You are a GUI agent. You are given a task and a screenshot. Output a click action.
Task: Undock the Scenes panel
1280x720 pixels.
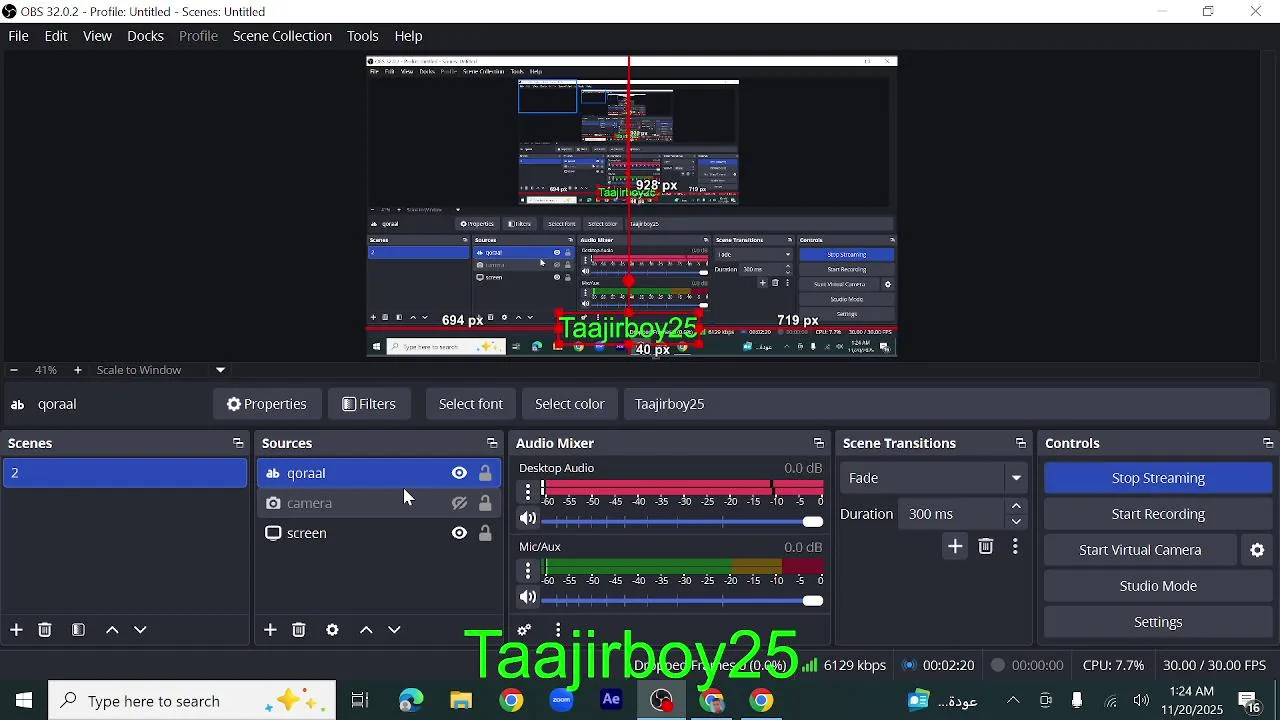[238, 443]
